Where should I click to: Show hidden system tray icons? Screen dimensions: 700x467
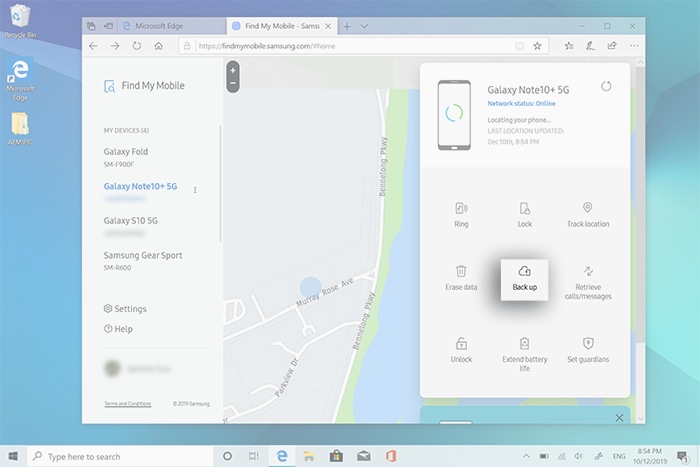point(526,456)
